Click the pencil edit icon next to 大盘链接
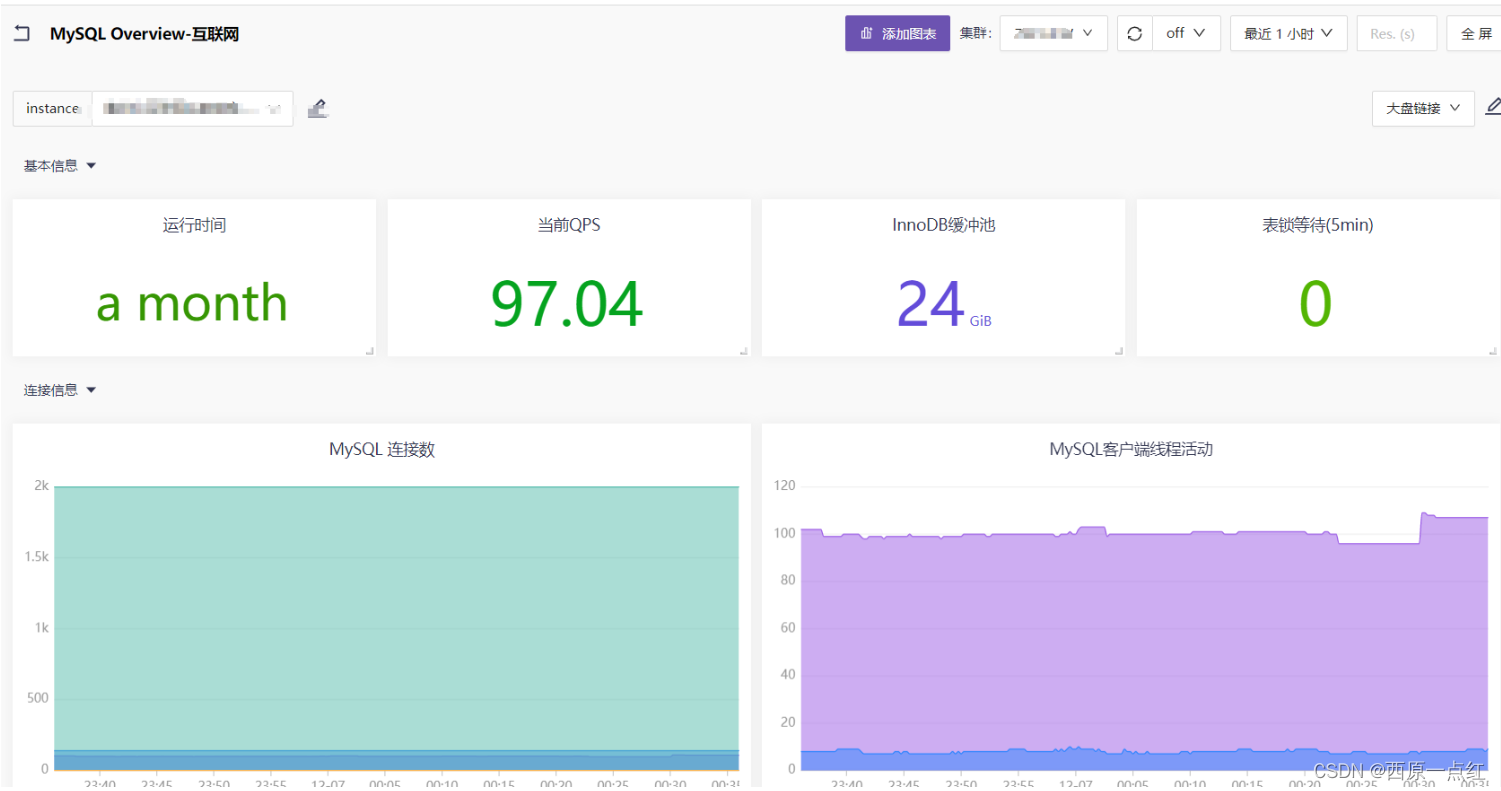Screen dimensions: 1501x791 click(x=1493, y=106)
